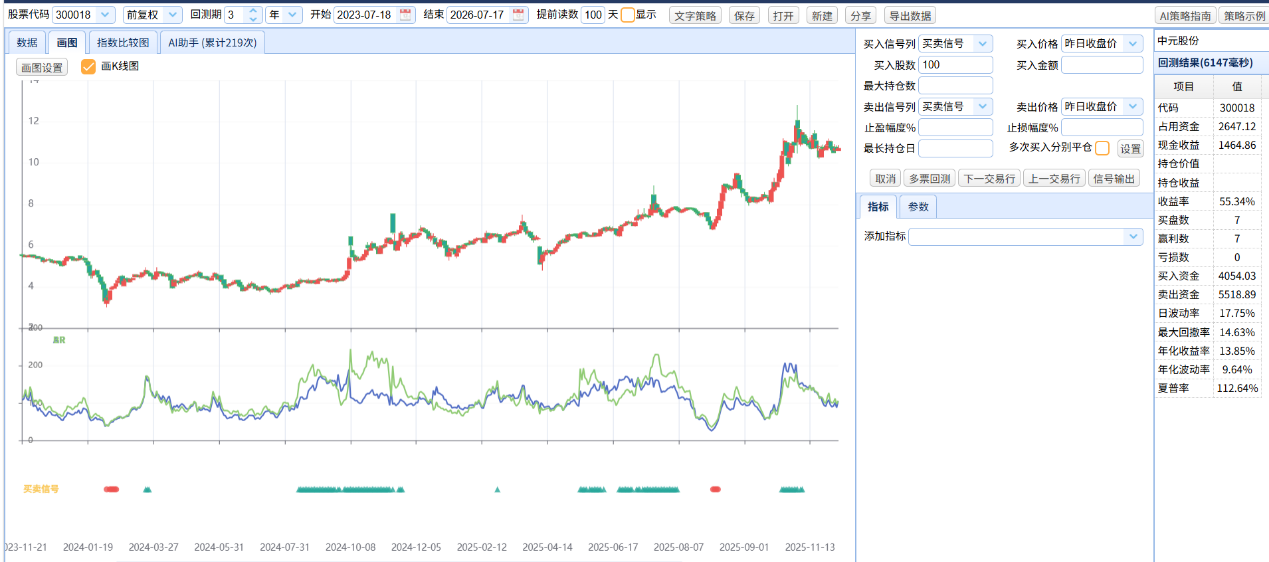Select the 夏普率 value 112.64%

tap(1237, 388)
